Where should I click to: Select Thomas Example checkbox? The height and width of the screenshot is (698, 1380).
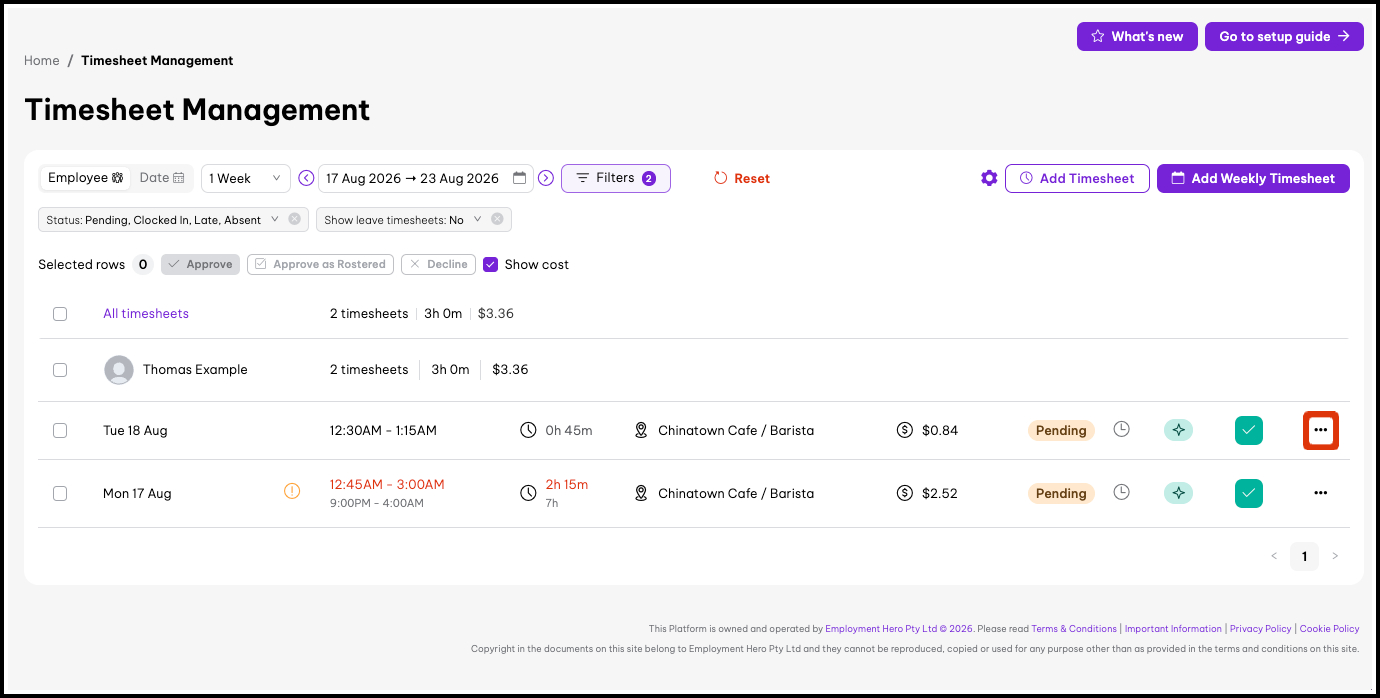[60, 370]
